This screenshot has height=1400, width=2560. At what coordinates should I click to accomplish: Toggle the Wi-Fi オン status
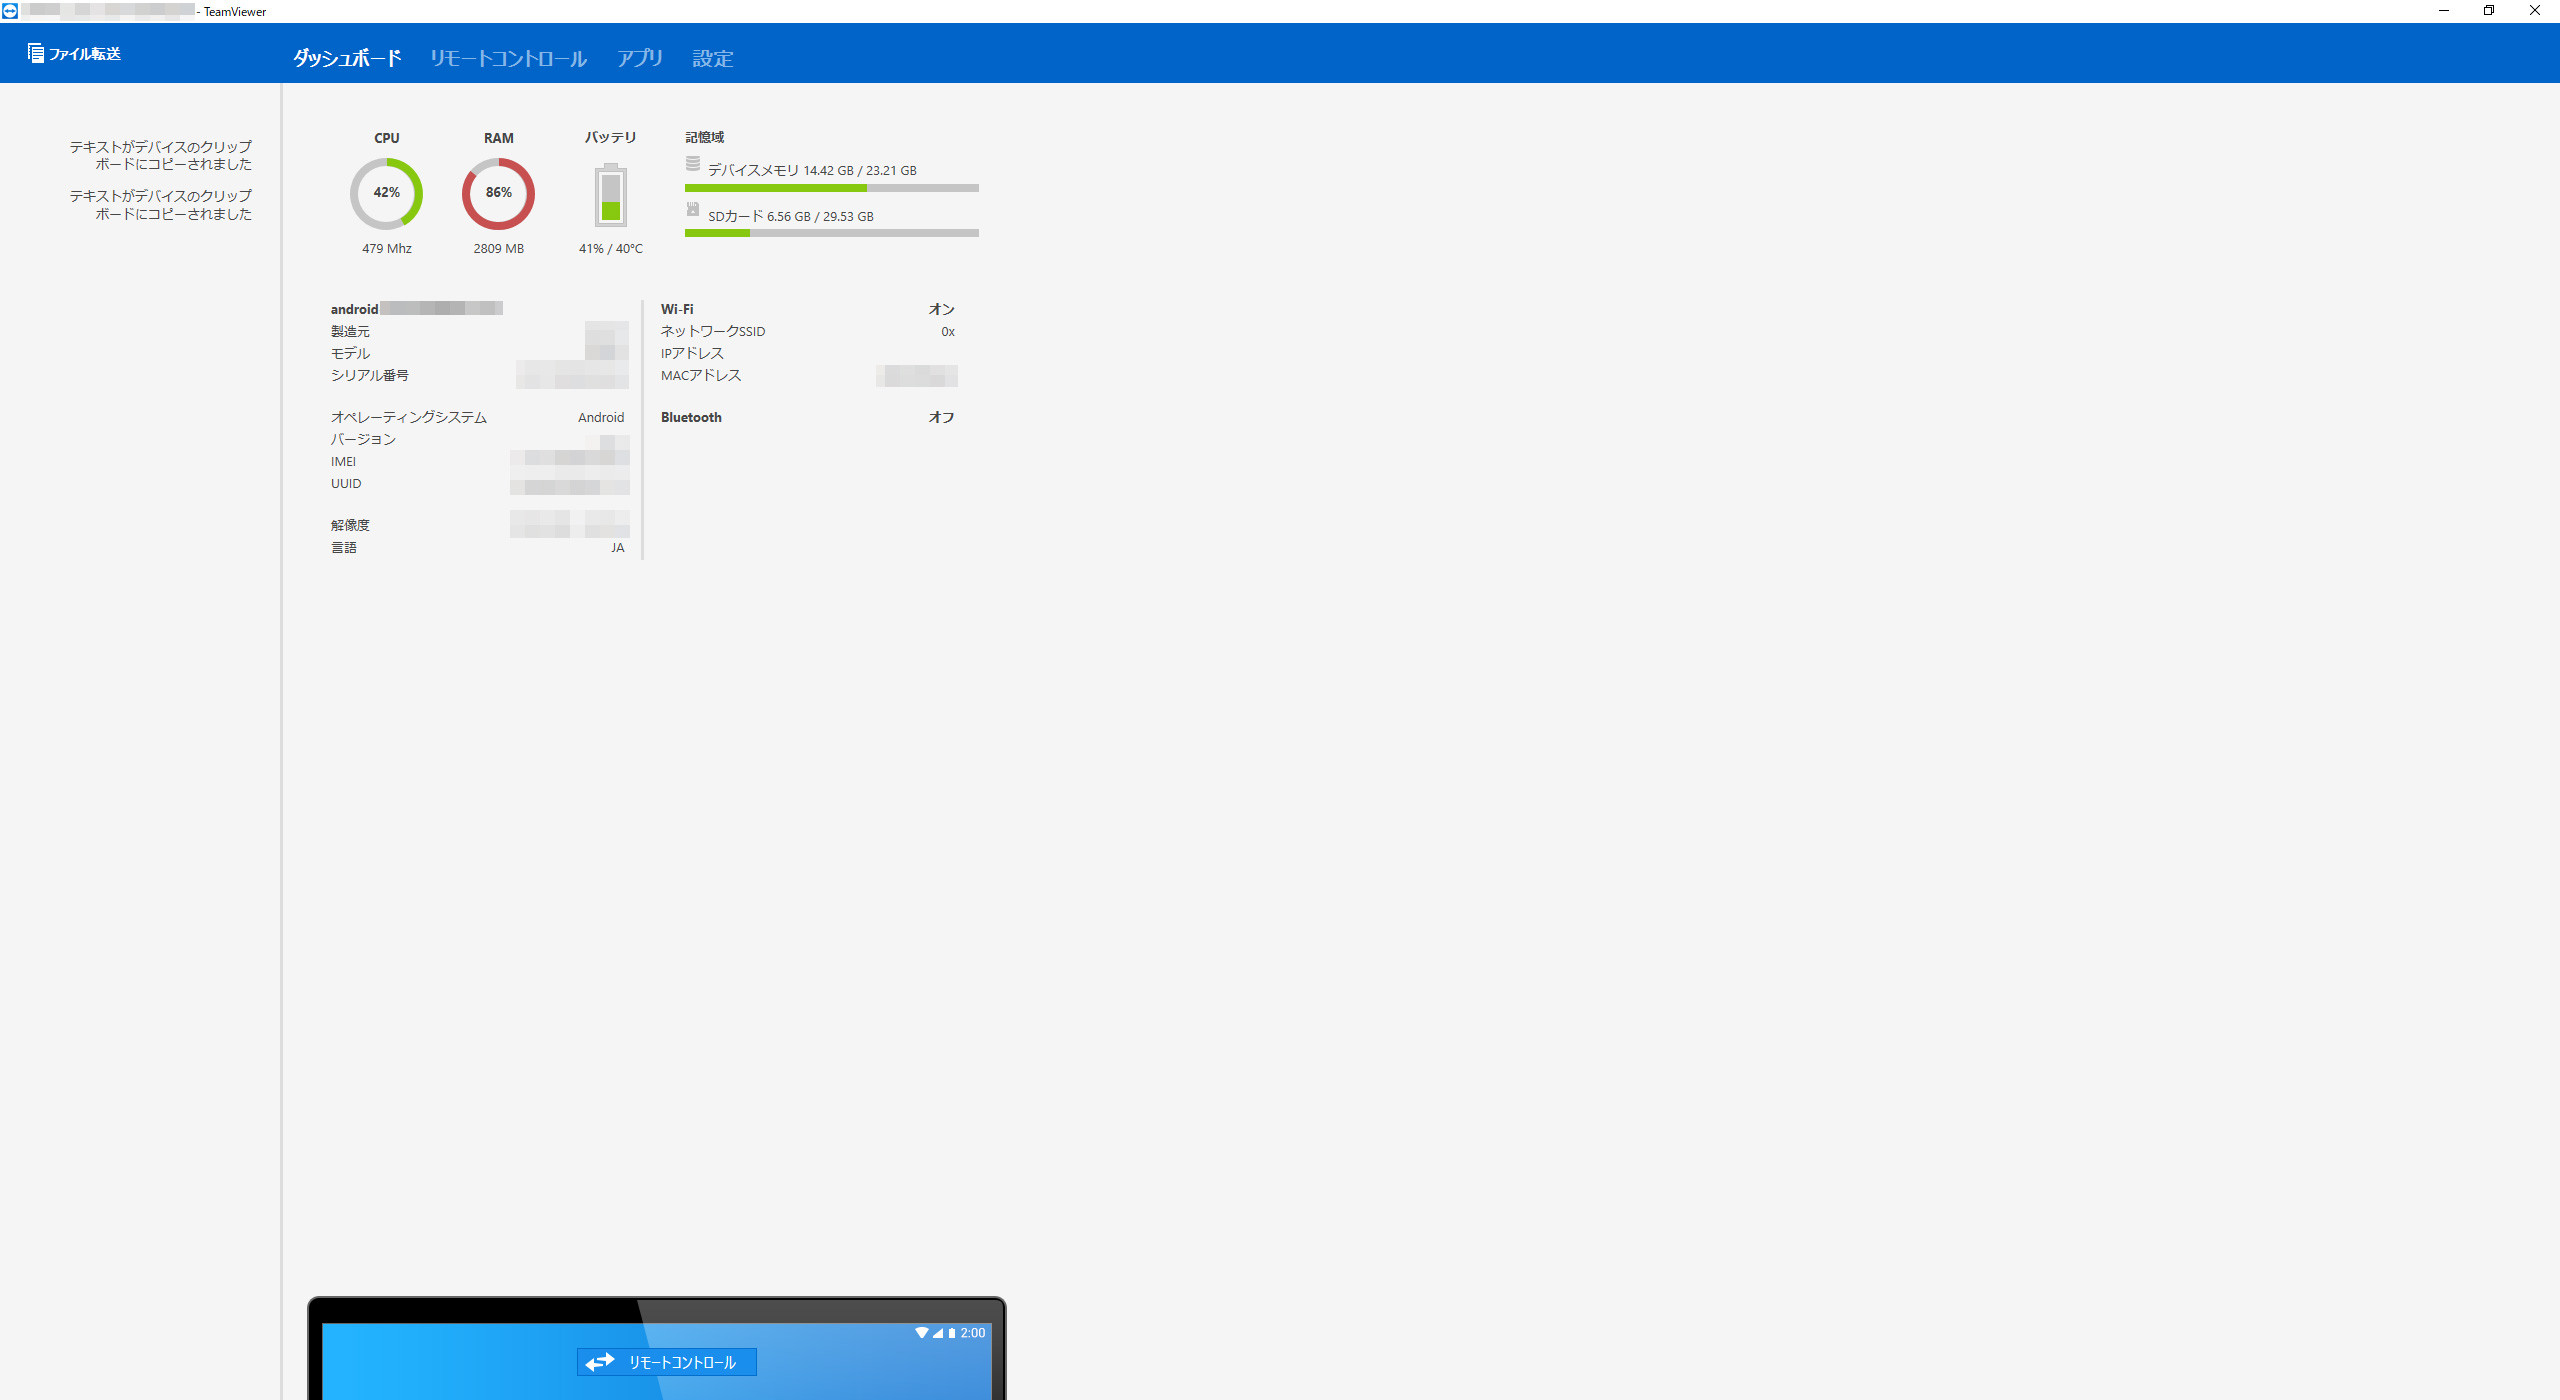(941, 309)
